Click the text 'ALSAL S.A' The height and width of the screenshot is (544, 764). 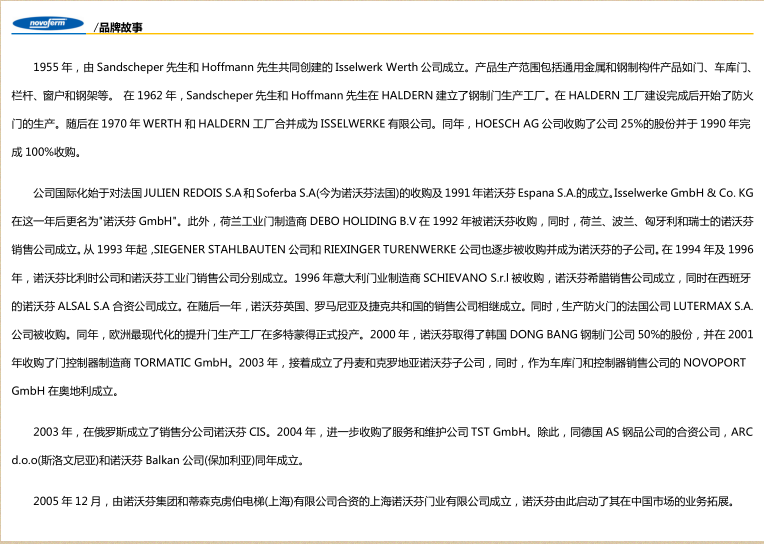83,306
